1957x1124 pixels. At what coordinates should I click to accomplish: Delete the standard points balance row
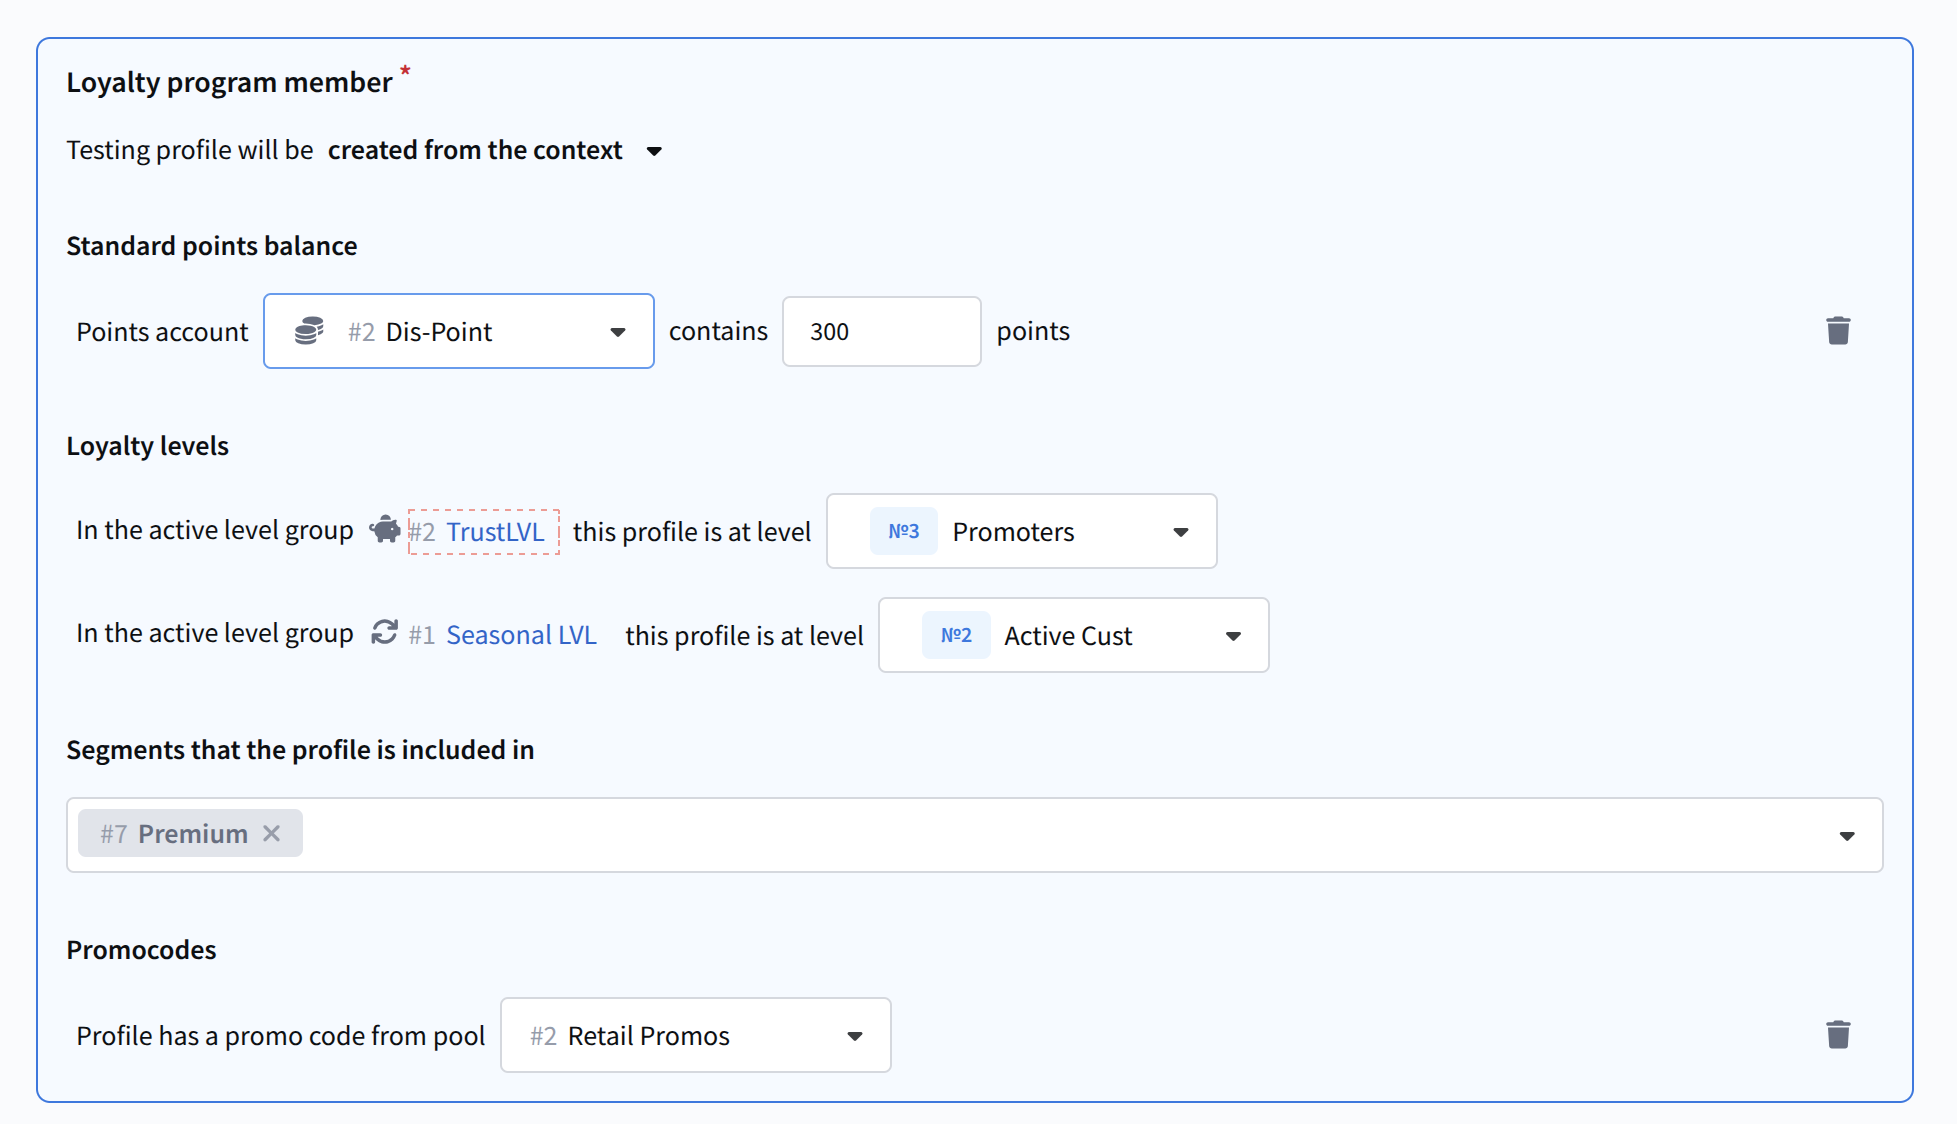click(1837, 331)
